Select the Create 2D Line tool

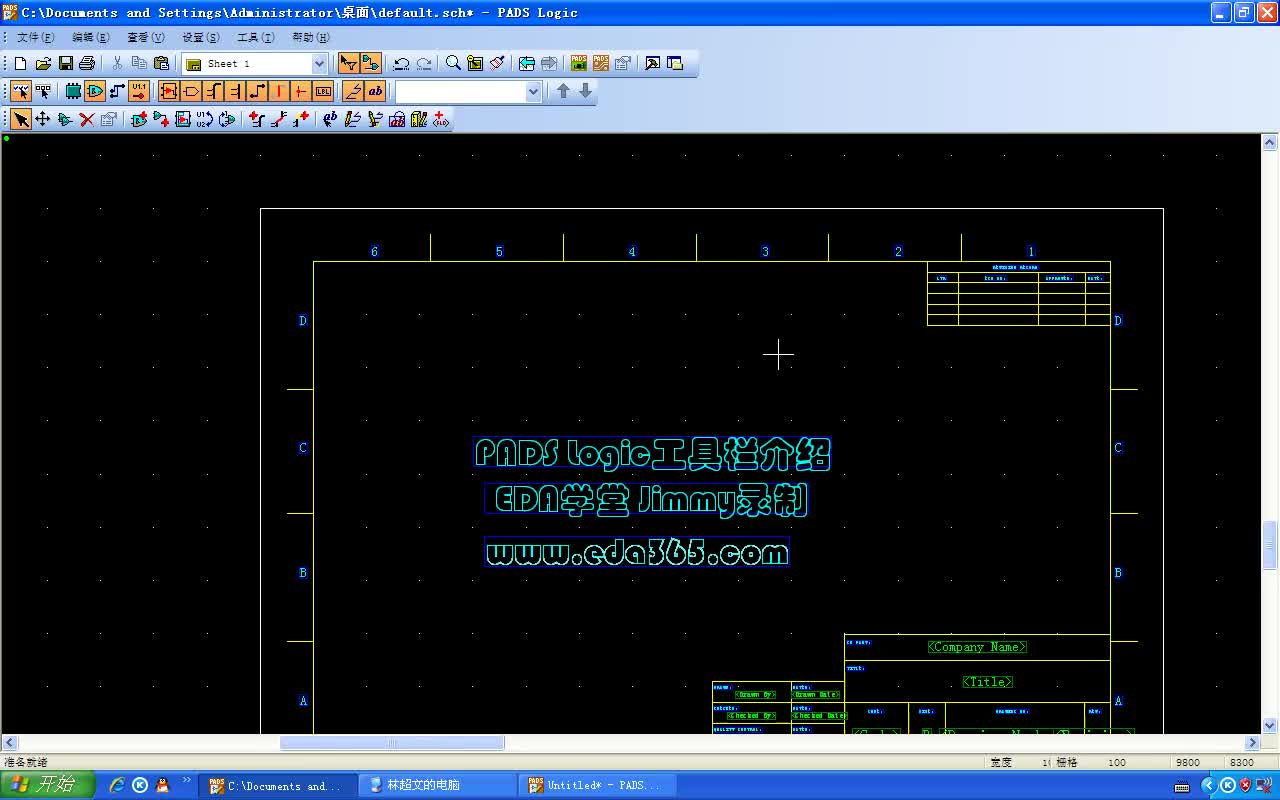click(x=353, y=119)
